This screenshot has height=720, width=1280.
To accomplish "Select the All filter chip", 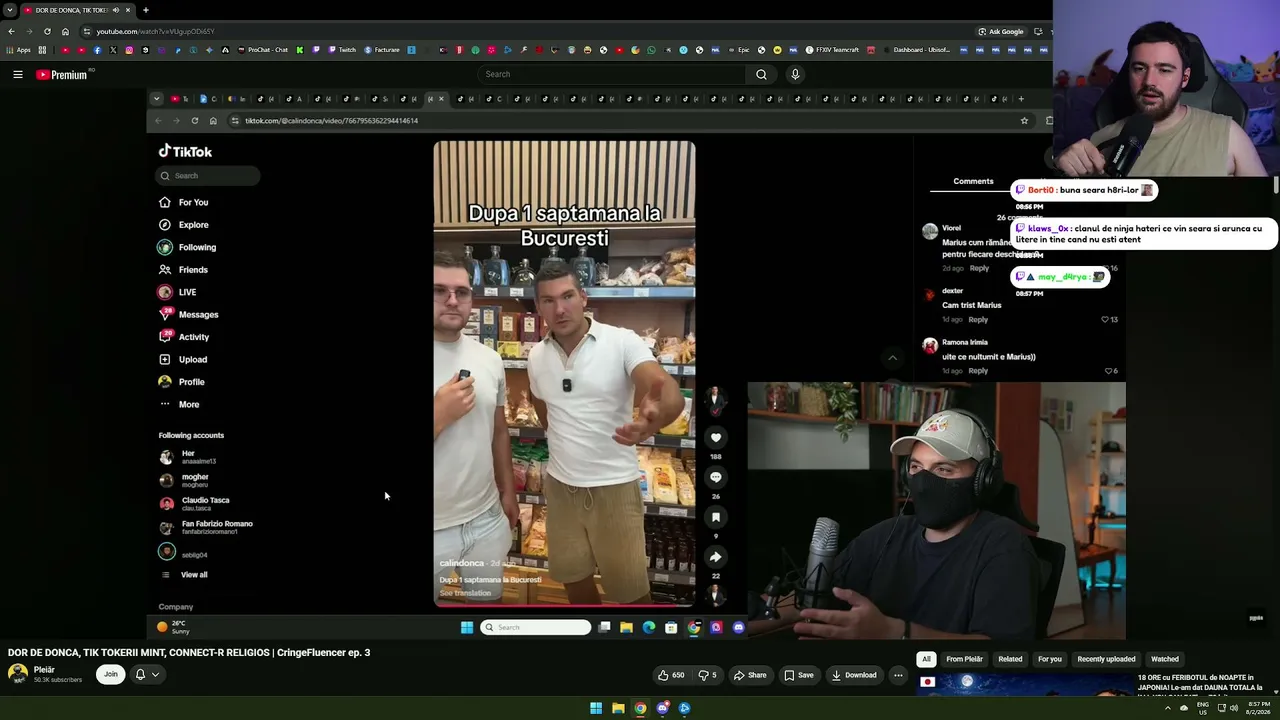I will [x=926, y=659].
